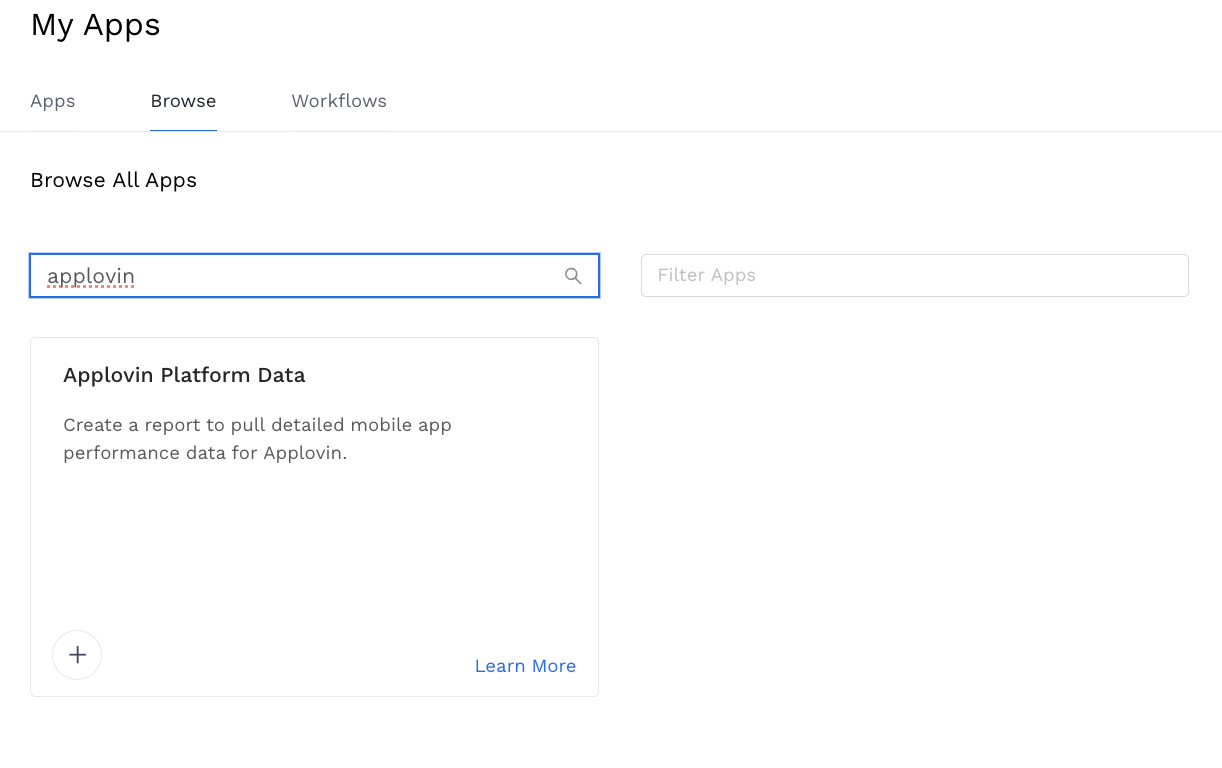Open the Workflows tab

tap(339, 100)
